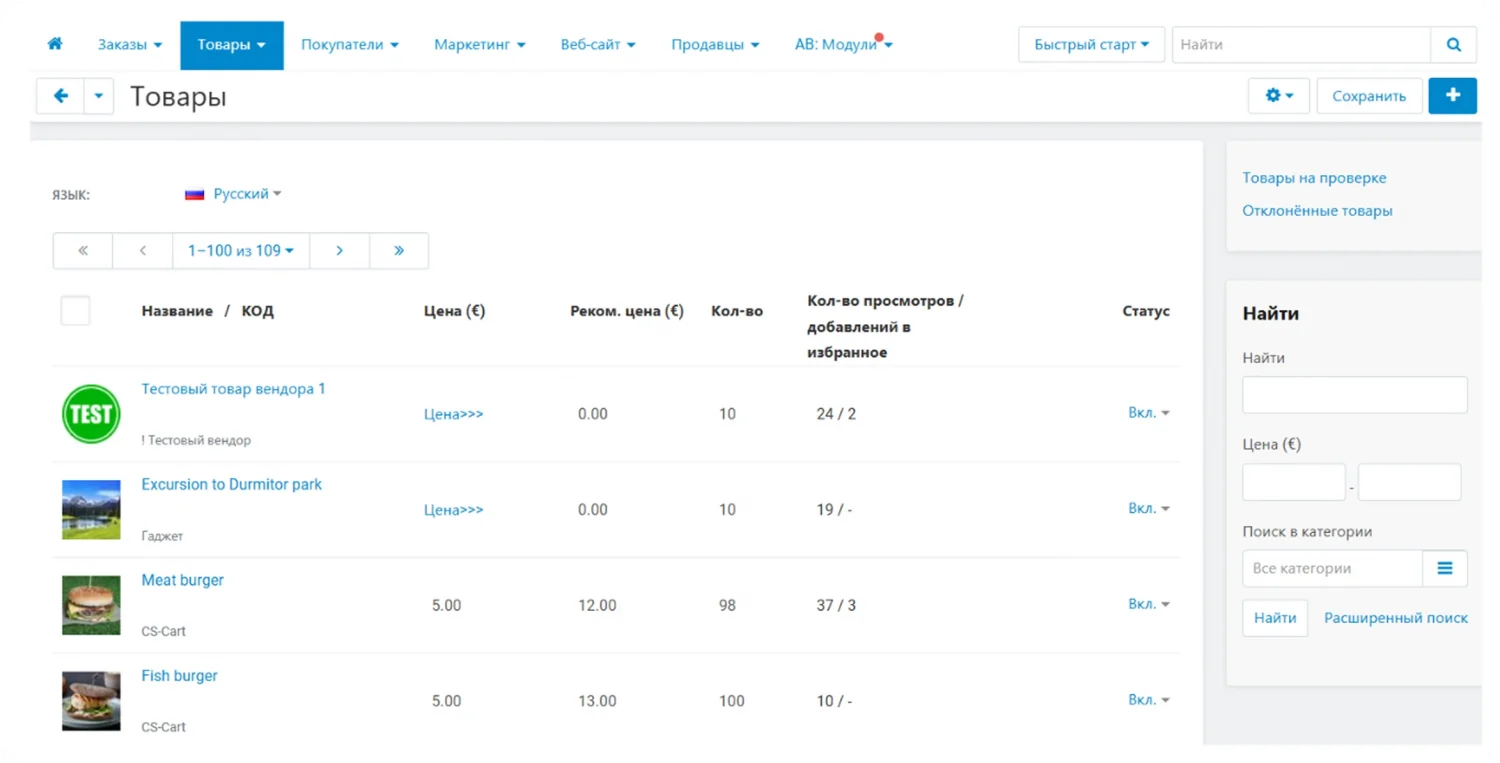Click the back arrow button
The image size is (1500, 763).
pos(61,96)
